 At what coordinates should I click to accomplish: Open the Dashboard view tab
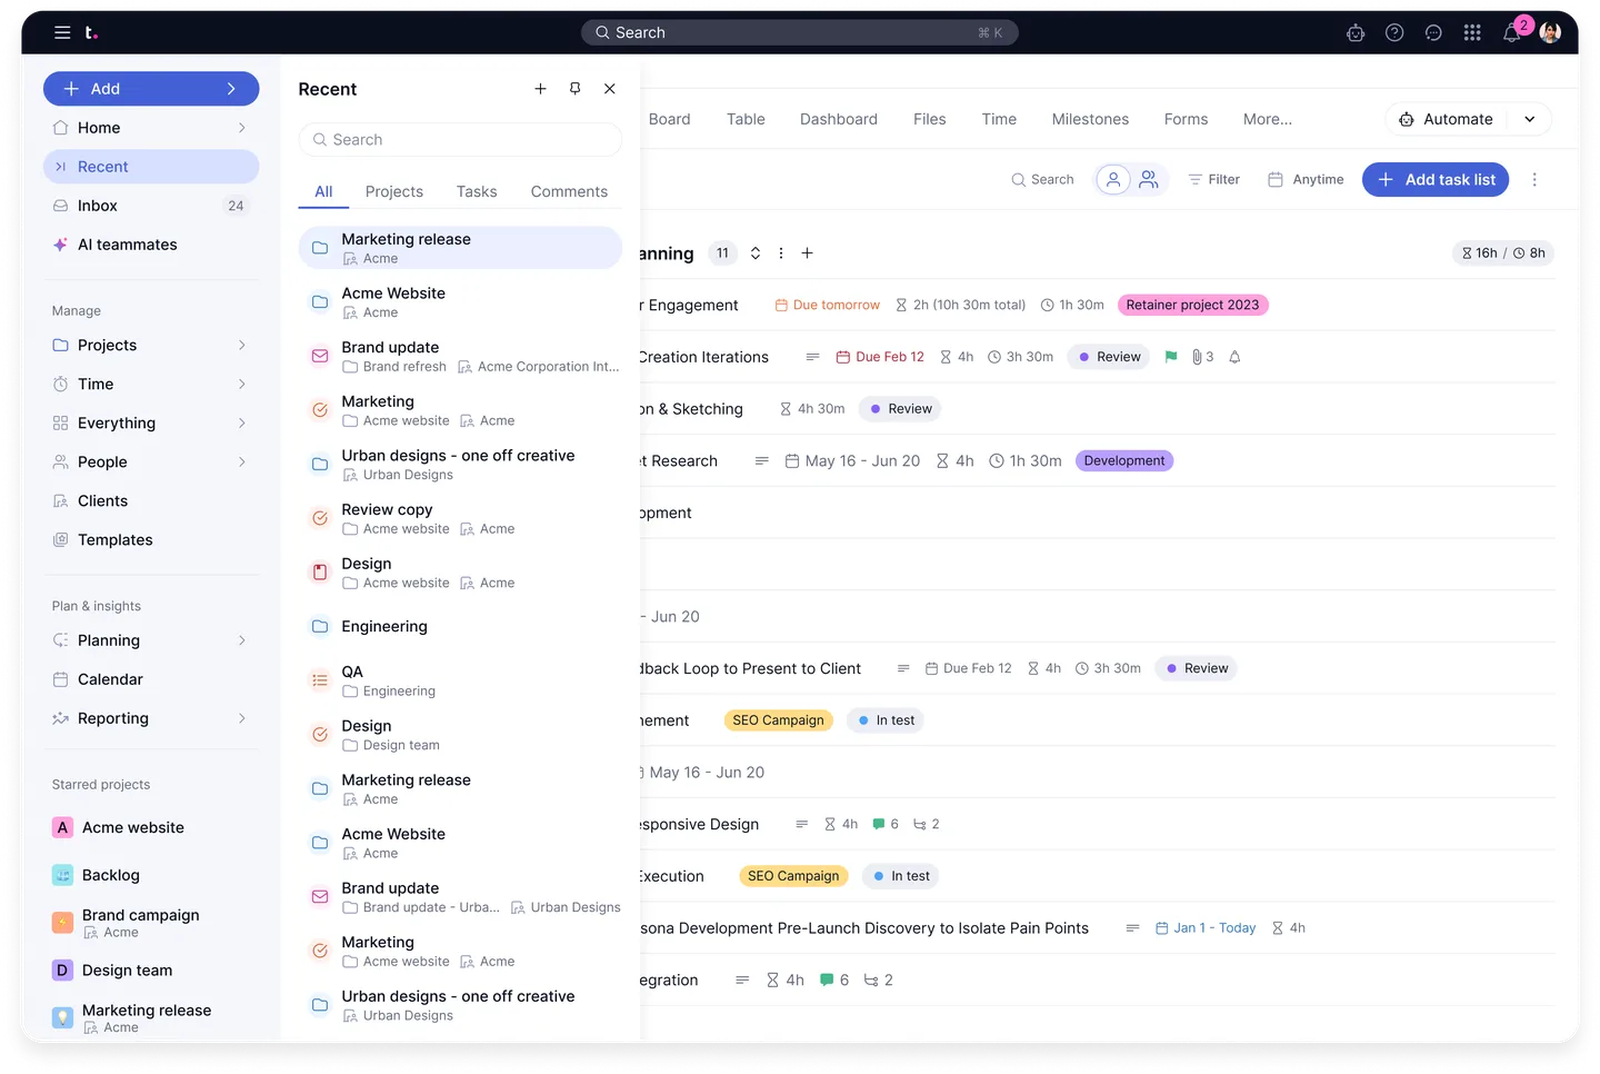838,120
